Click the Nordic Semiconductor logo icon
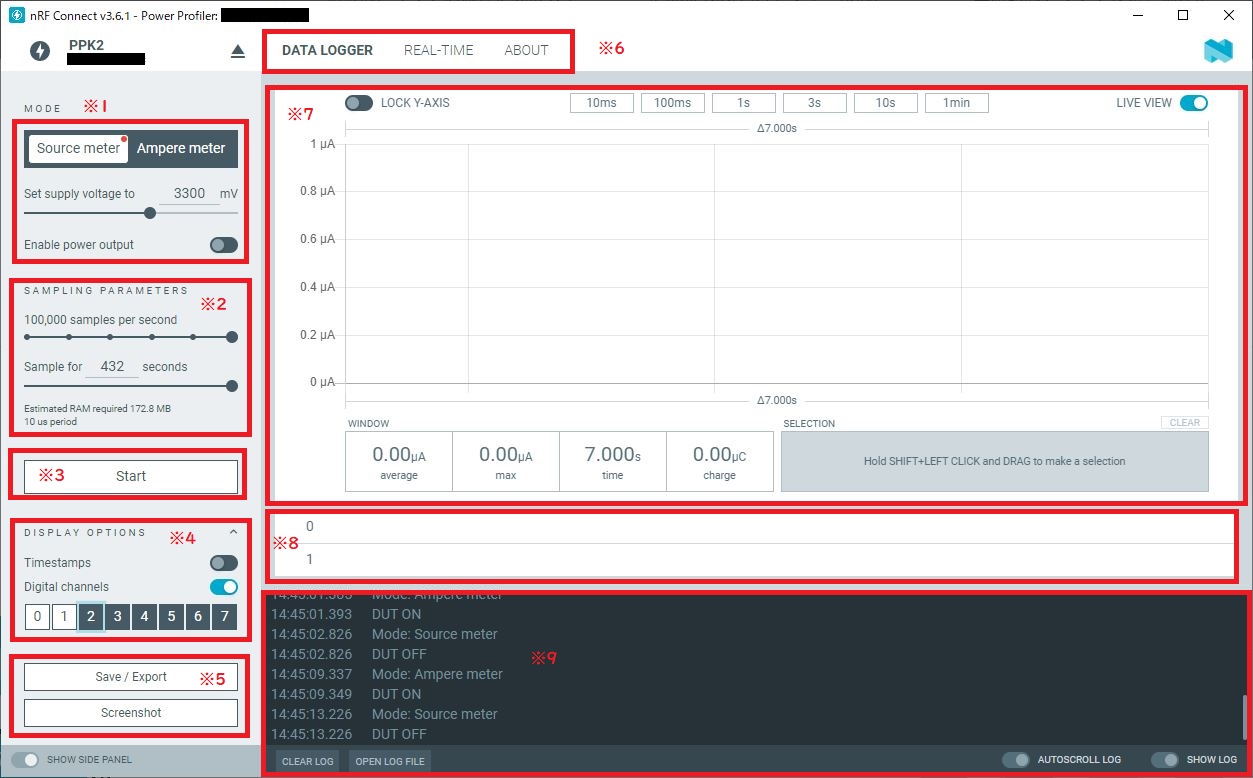This screenshot has height=778, width=1253. click(1218, 51)
